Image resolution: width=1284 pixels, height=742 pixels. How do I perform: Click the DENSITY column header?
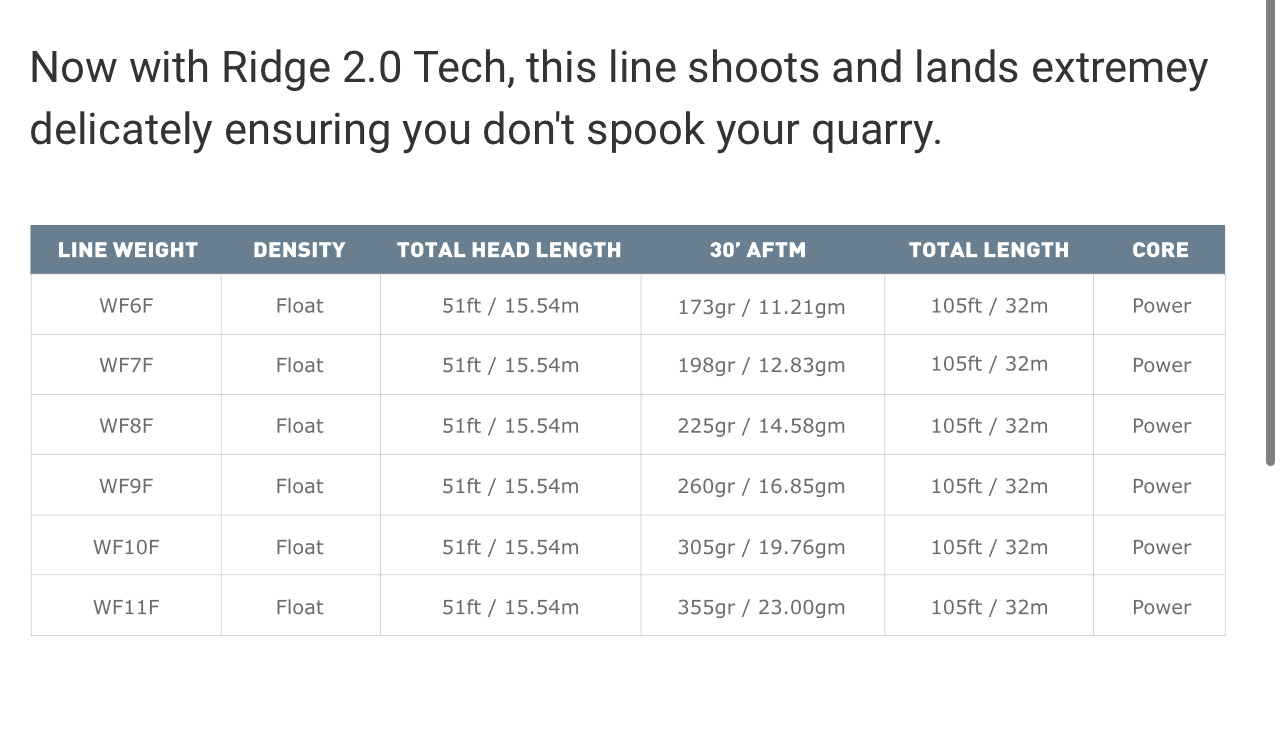tap(299, 250)
